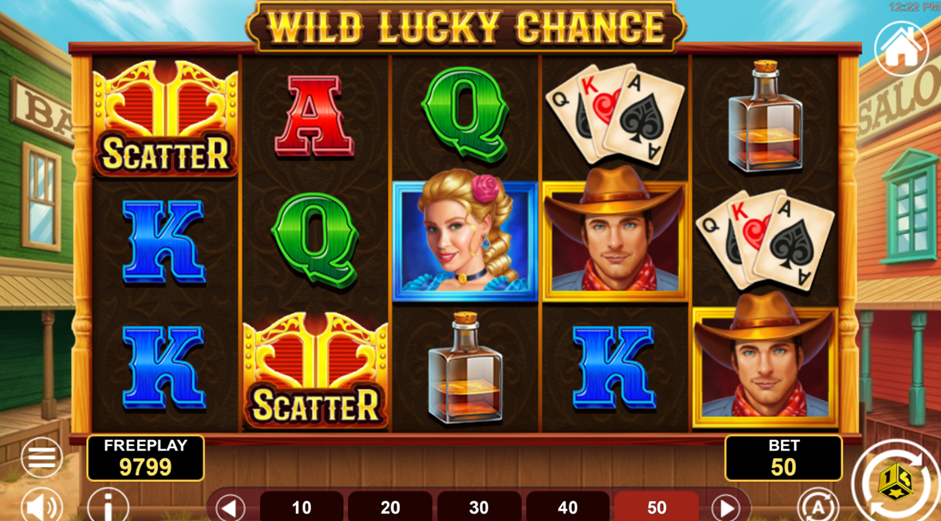The image size is (941, 521).
Task: Open the home screen icon
Action: pos(901,49)
